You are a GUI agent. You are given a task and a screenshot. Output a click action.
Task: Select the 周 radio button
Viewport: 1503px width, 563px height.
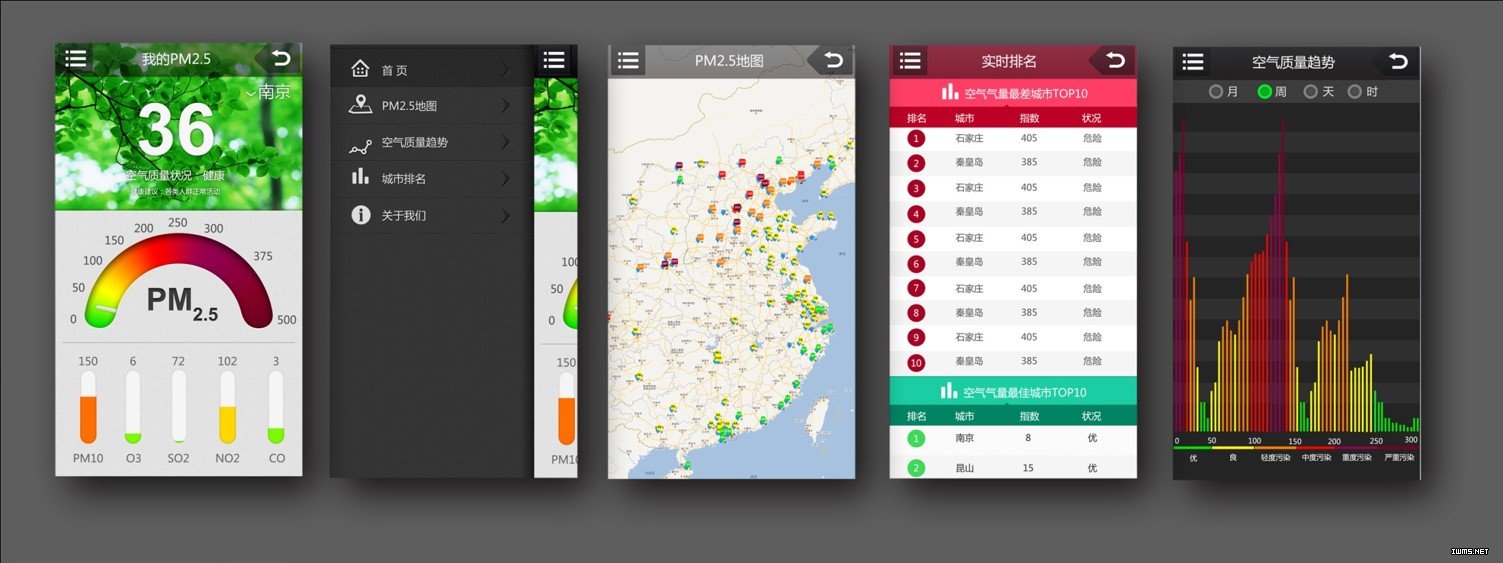pyautogui.click(x=1264, y=92)
